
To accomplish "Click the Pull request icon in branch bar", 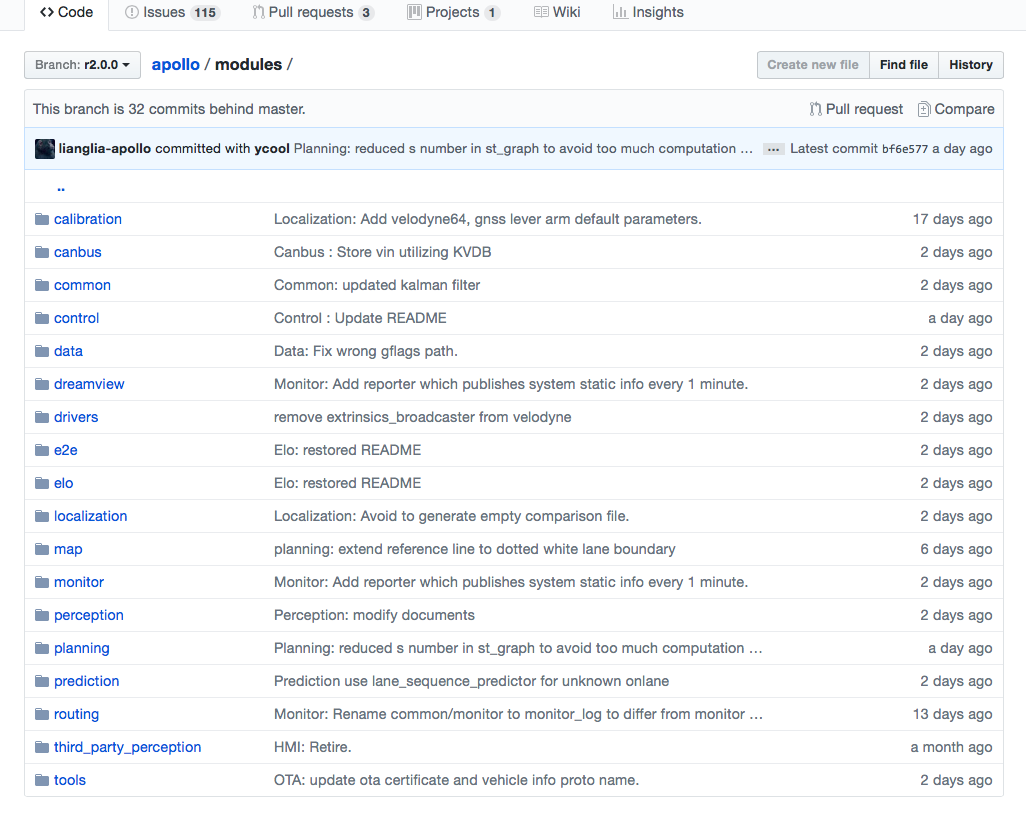I will 816,109.
